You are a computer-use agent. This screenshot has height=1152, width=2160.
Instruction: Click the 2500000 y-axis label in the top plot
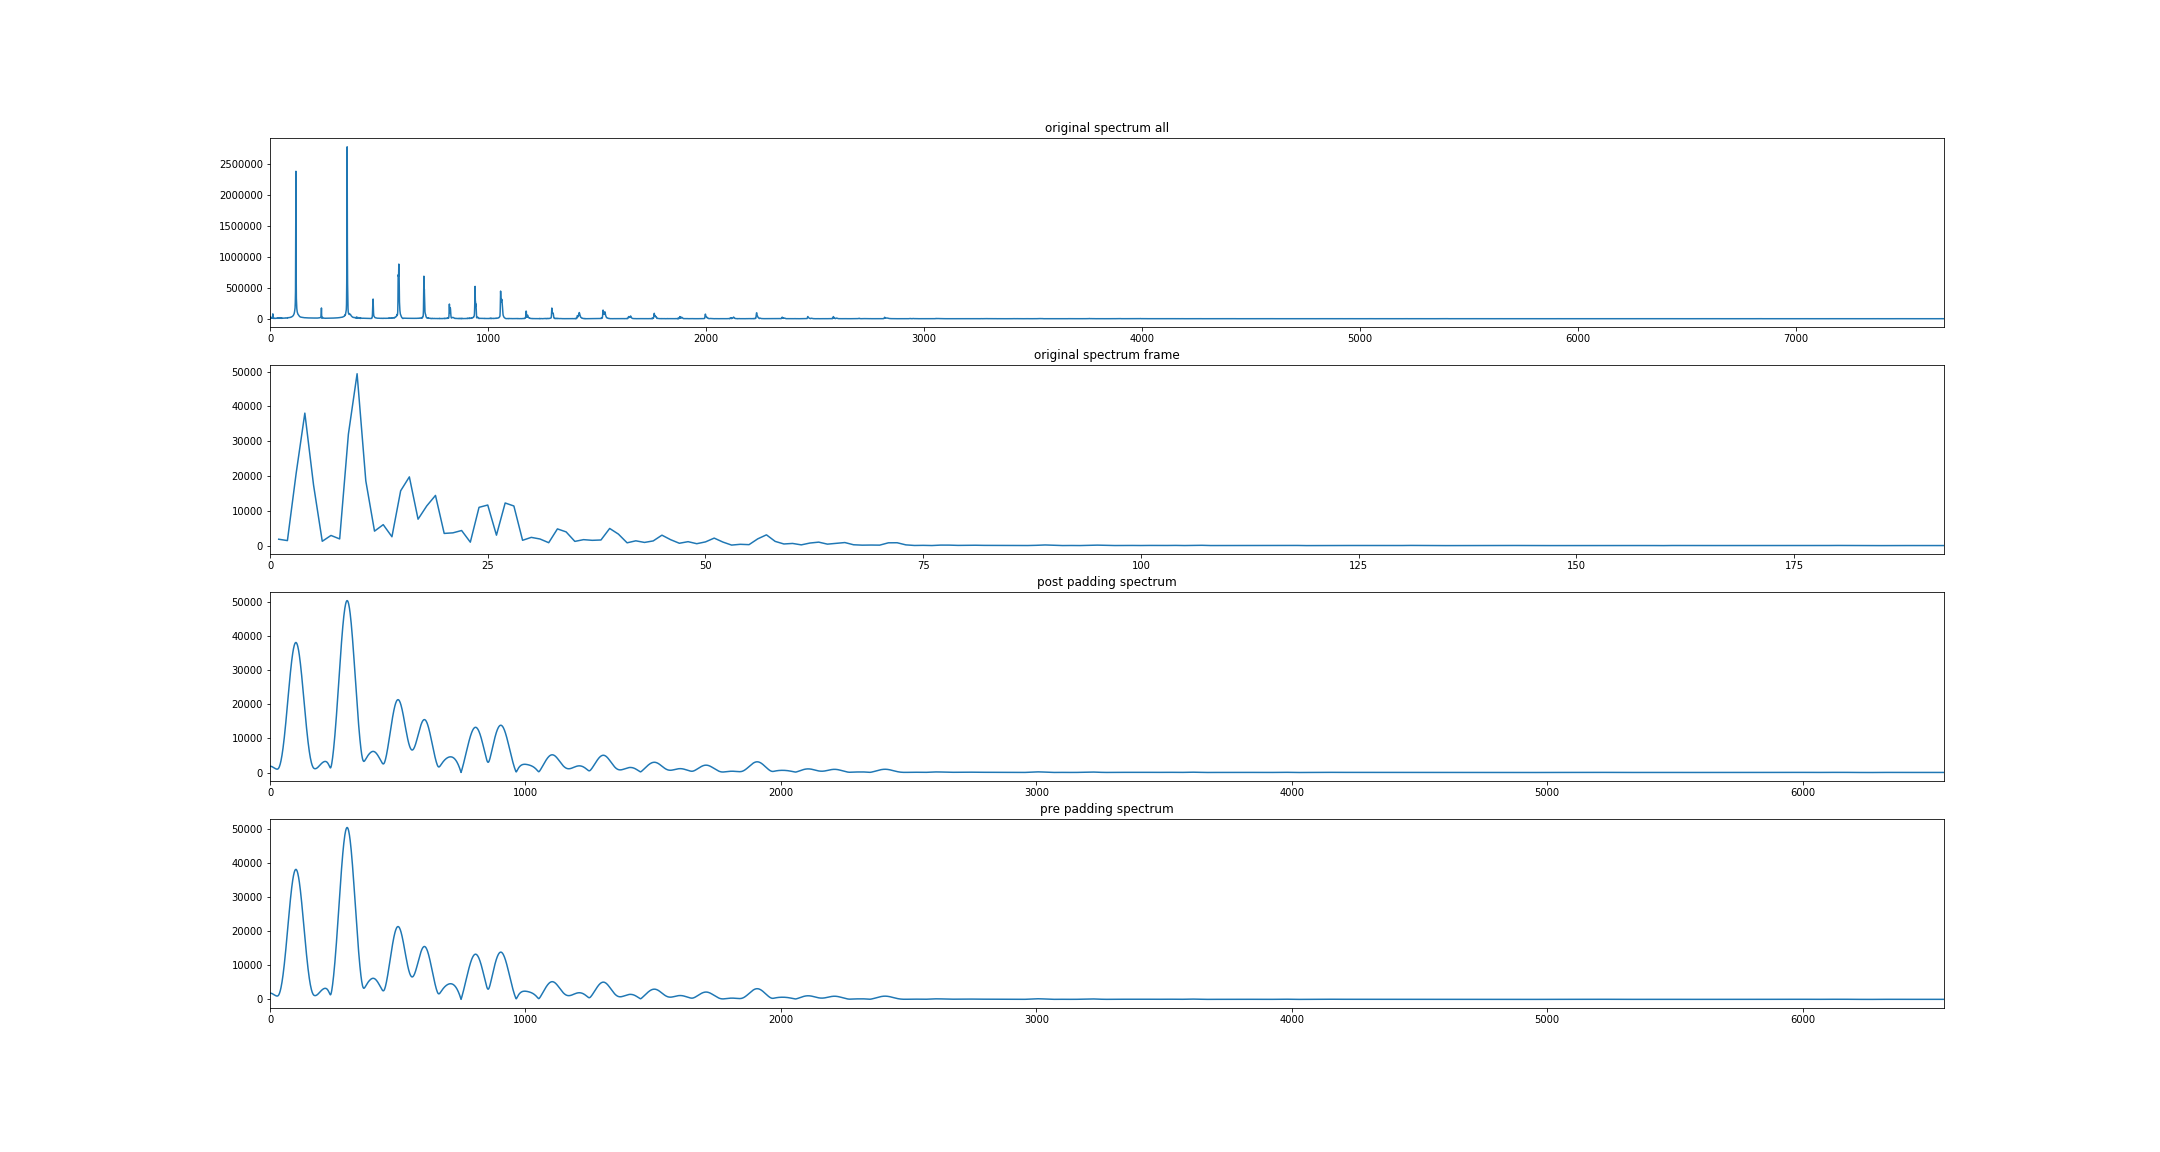[x=241, y=164]
